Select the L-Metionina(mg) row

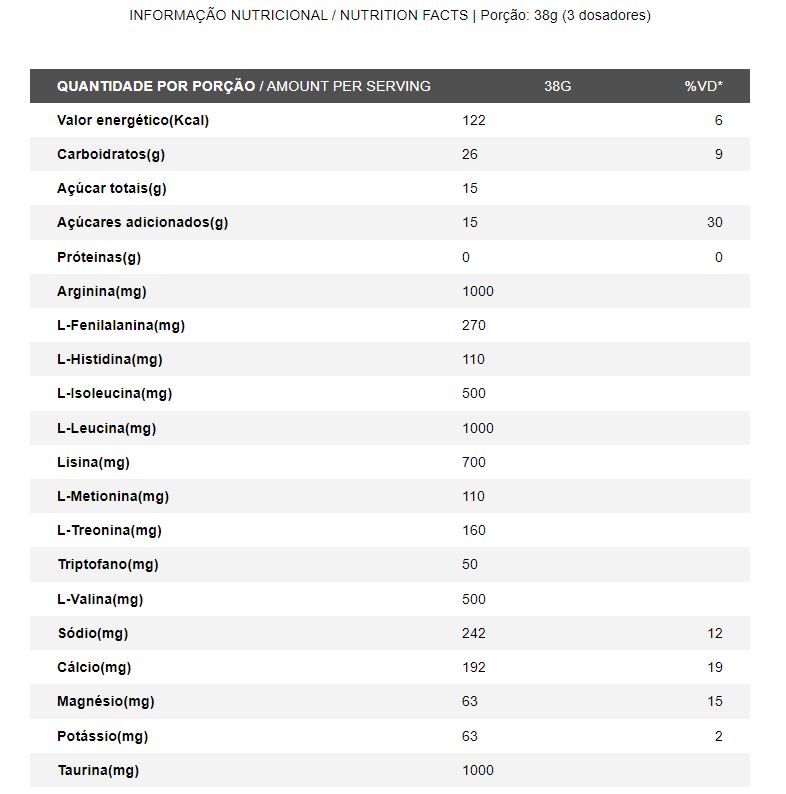pyautogui.click(x=390, y=496)
